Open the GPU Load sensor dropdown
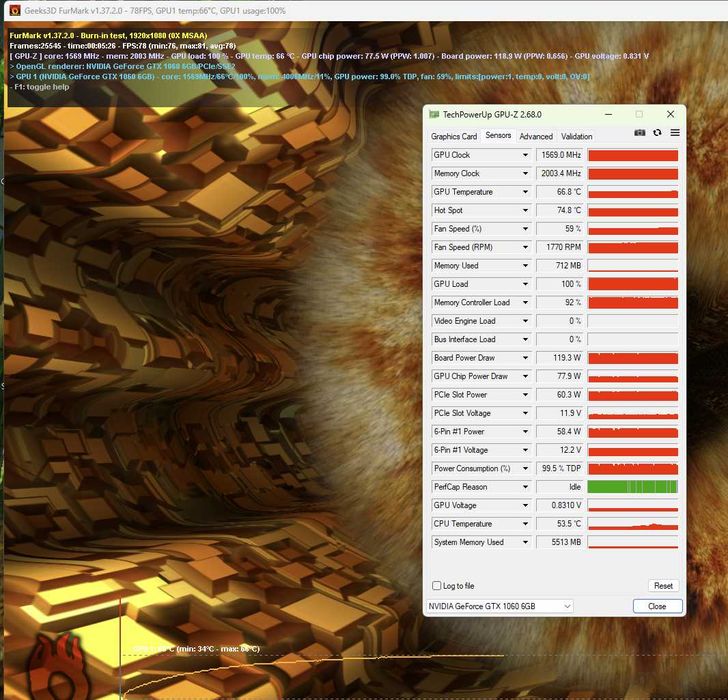 tap(525, 284)
